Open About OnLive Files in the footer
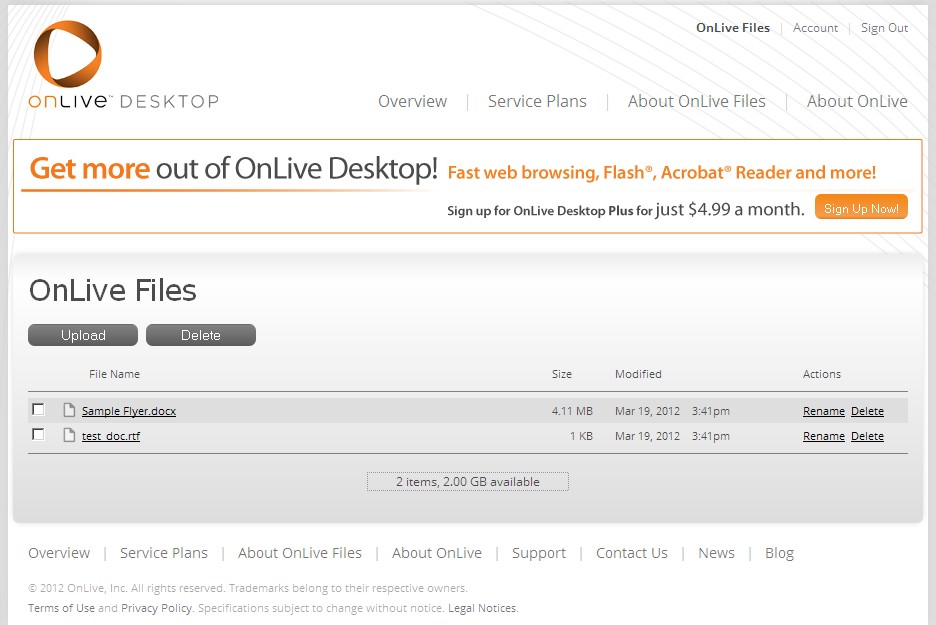This screenshot has width=936, height=625. click(300, 553)
